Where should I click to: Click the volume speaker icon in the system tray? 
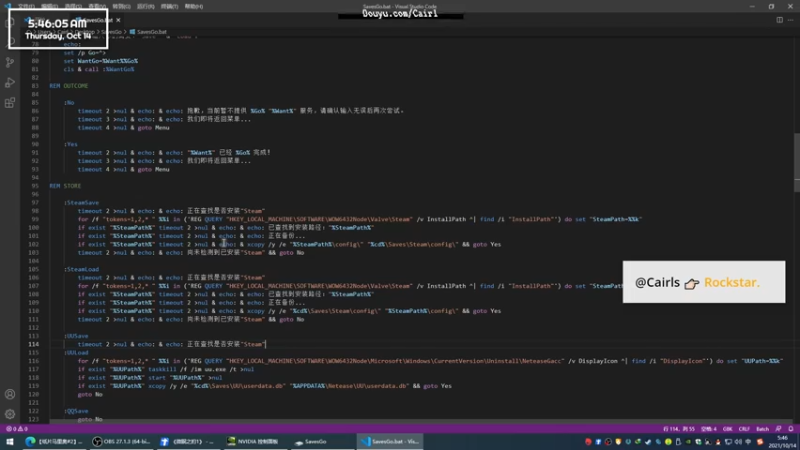738,442
